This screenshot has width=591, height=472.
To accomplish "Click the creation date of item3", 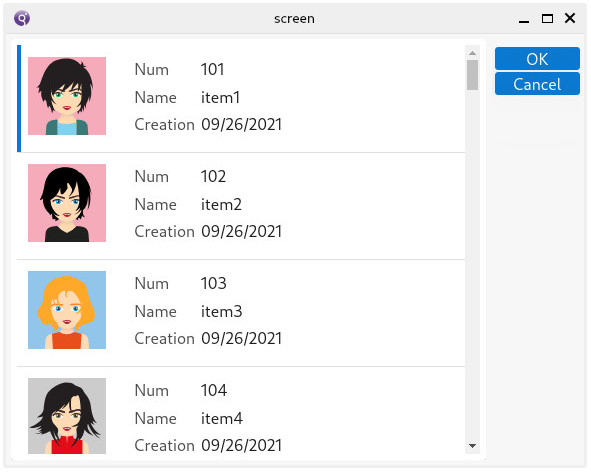I will tap(242, 339).
